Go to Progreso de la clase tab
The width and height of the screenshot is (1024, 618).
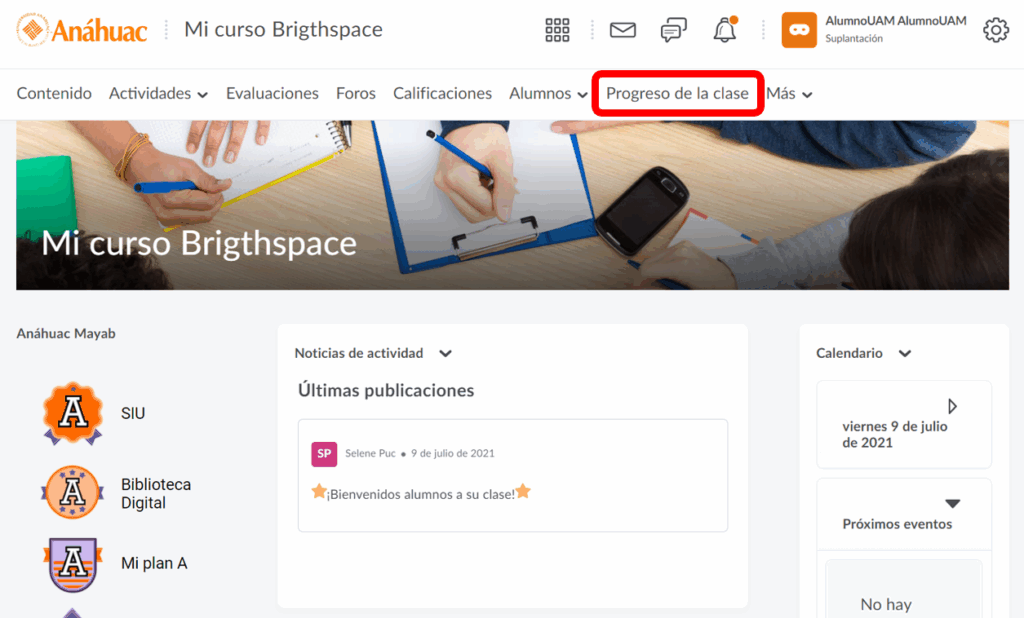pyautogui.click(x=677, y=94)
